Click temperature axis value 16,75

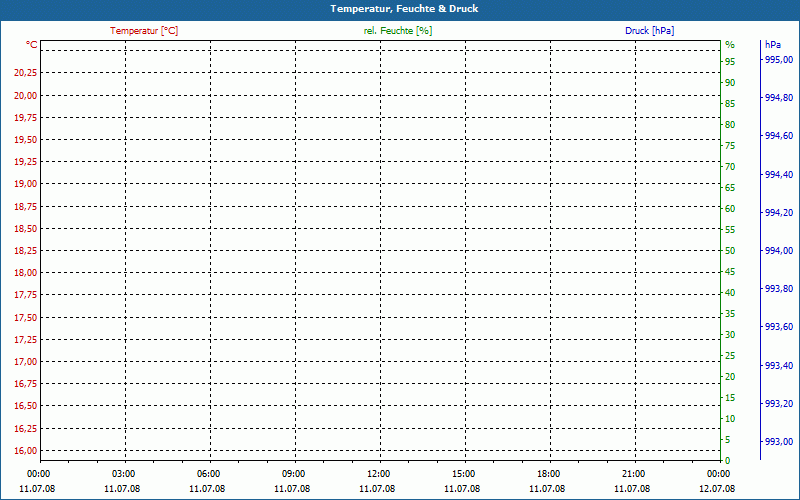(x=26, y=384)
